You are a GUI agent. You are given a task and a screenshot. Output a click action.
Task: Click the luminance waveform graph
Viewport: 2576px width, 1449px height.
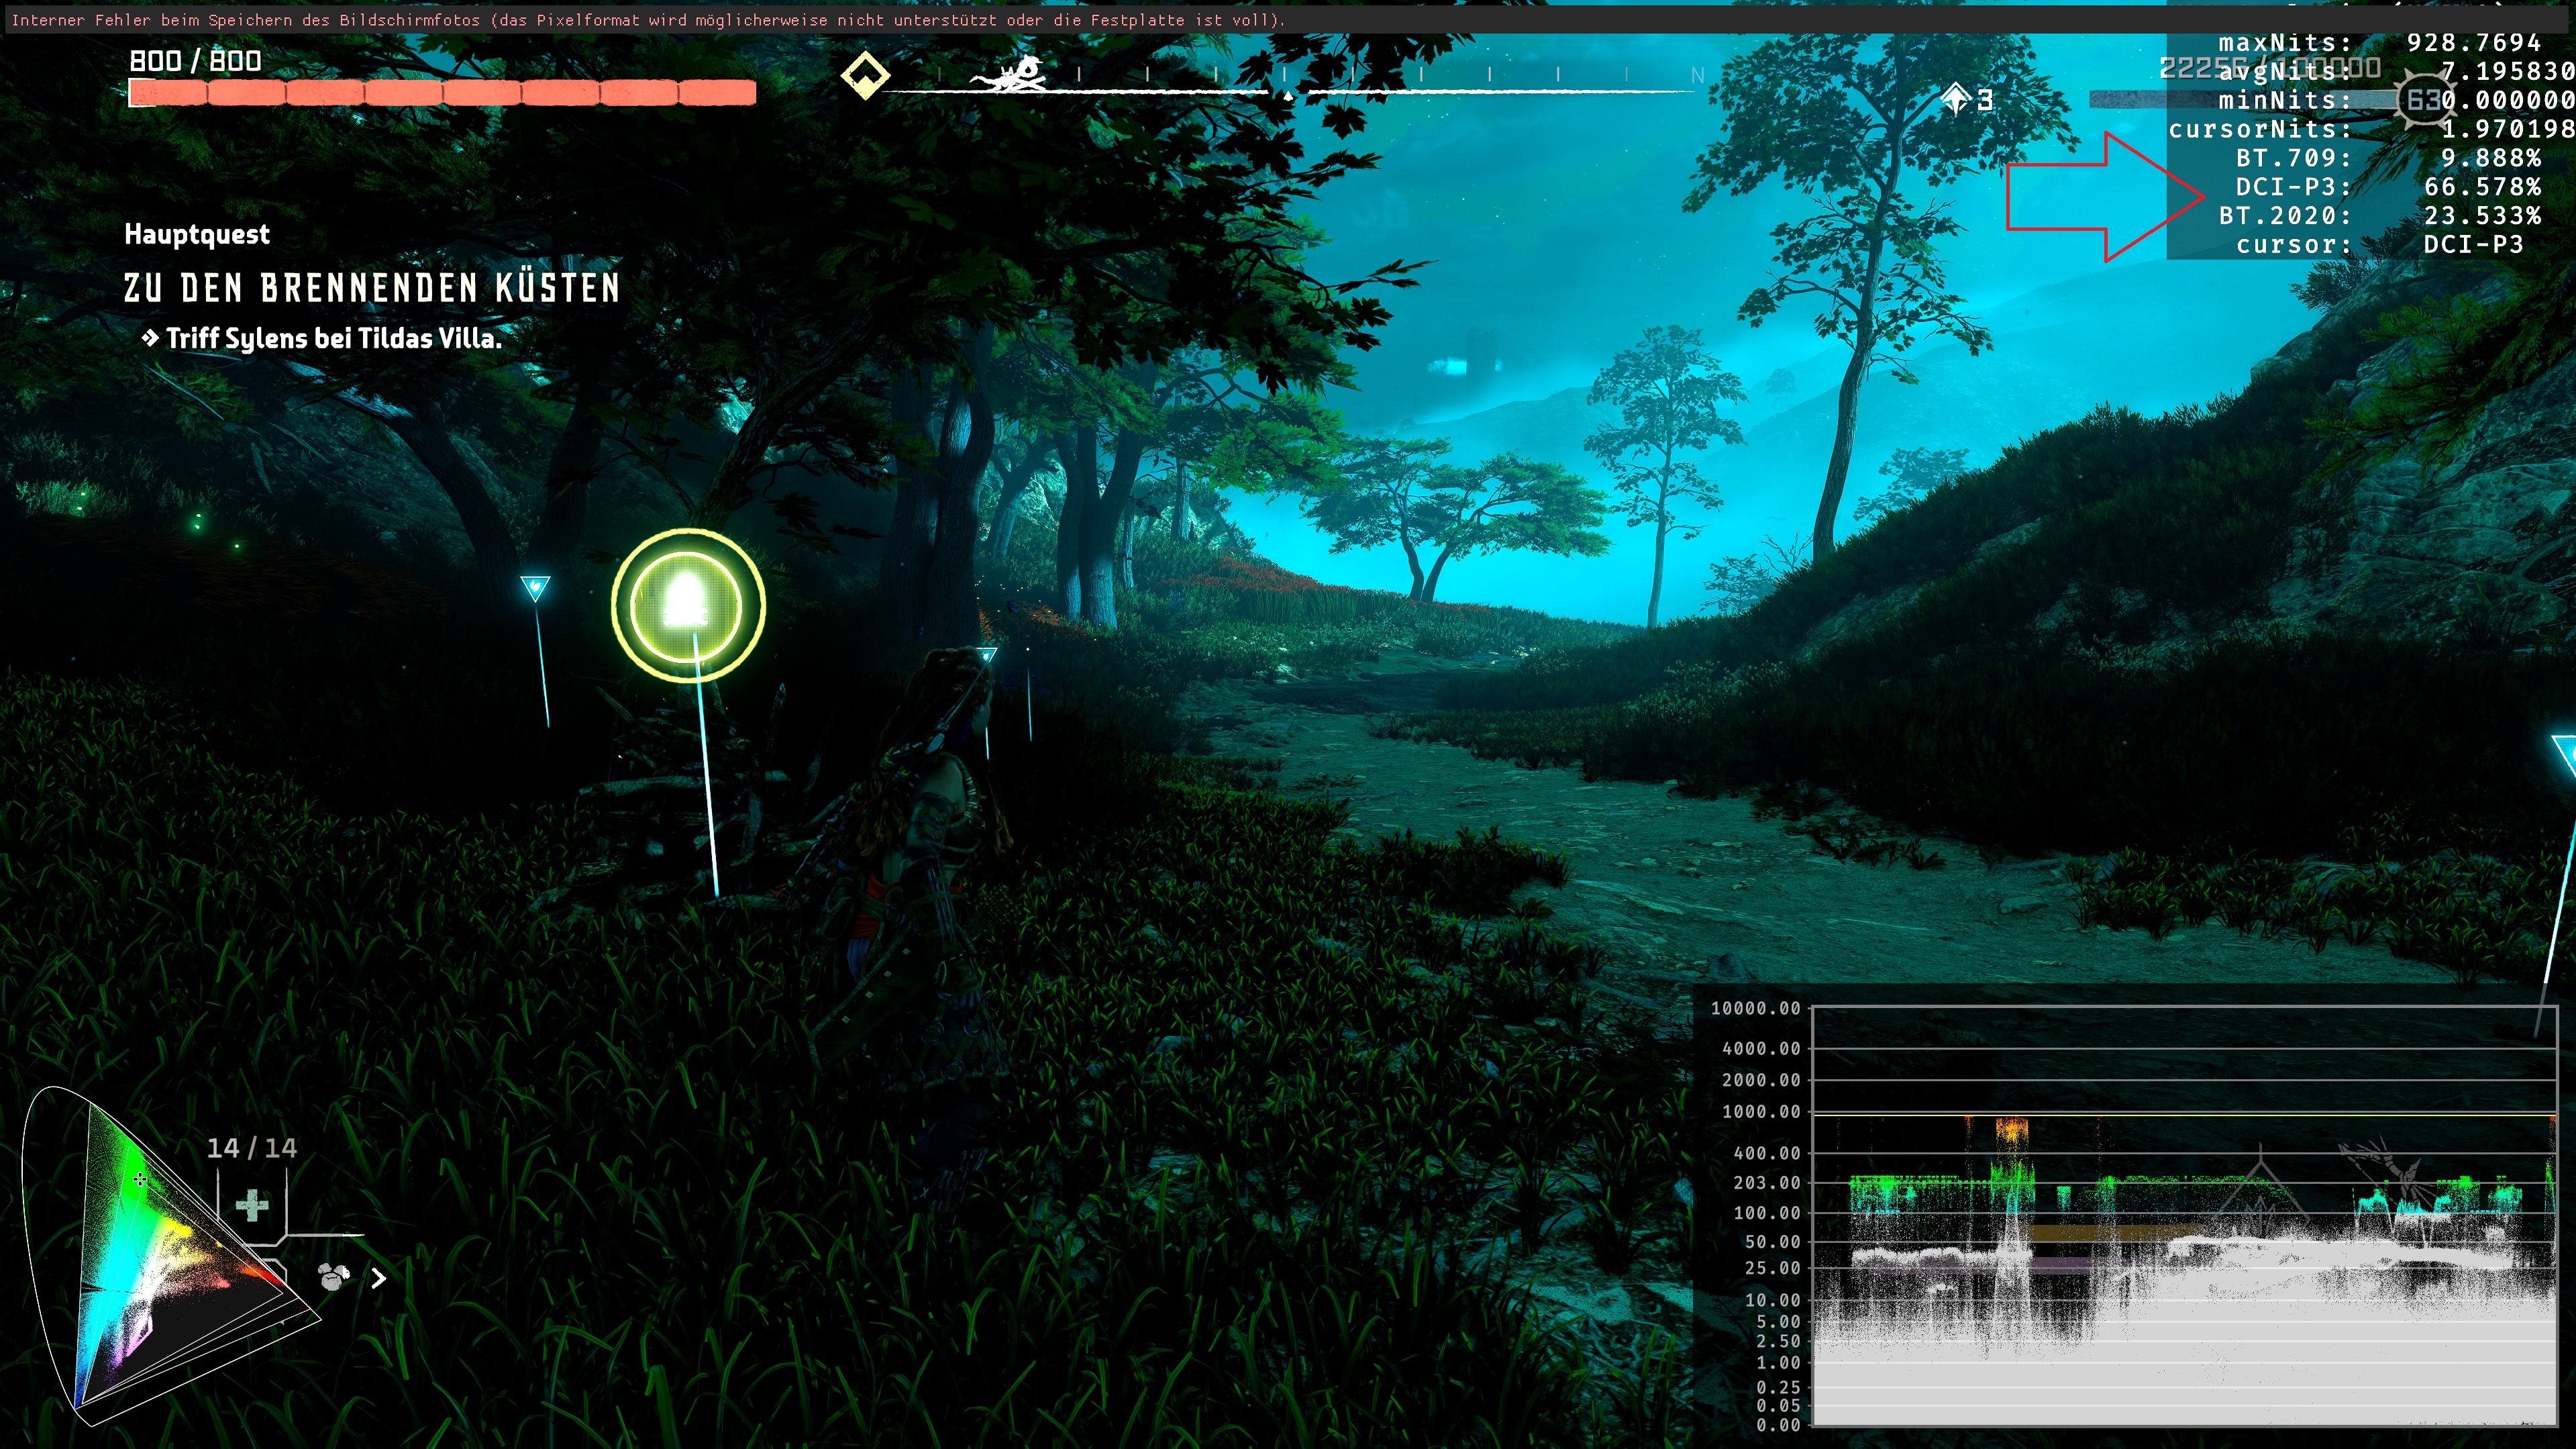click(2185, 1215)
